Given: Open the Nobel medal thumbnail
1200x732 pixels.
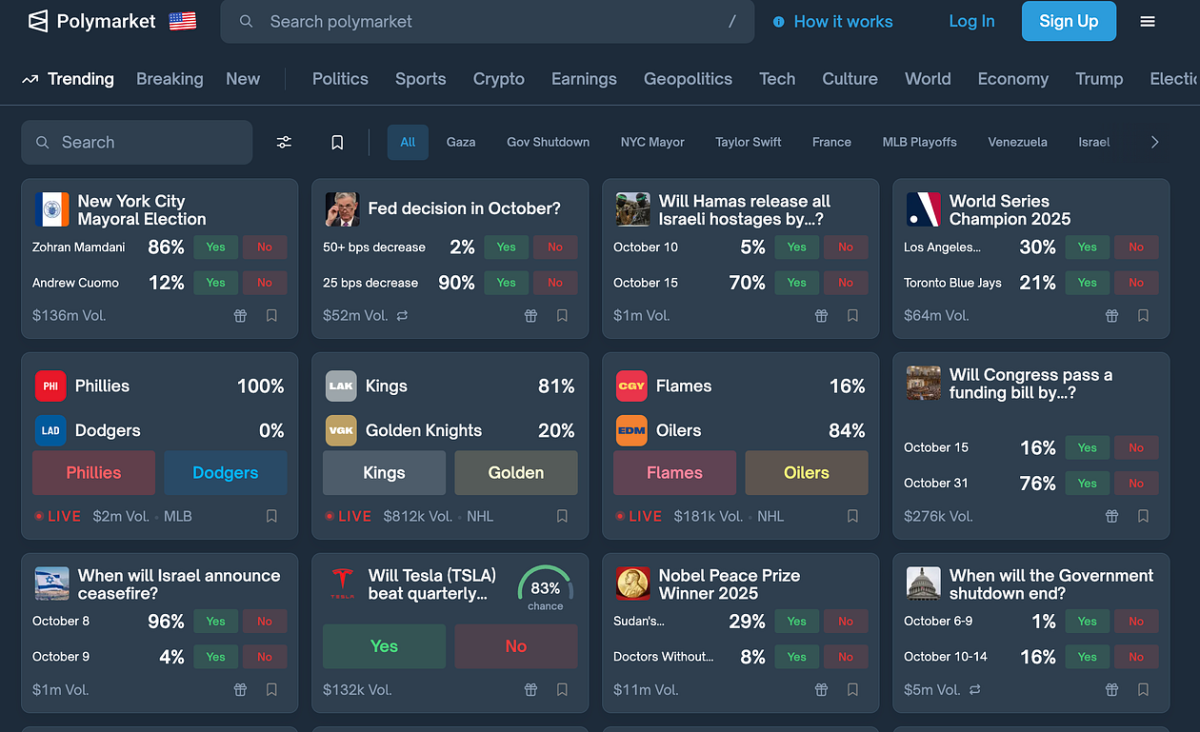Looking at the screenshot, I should [x=632, y=584].
